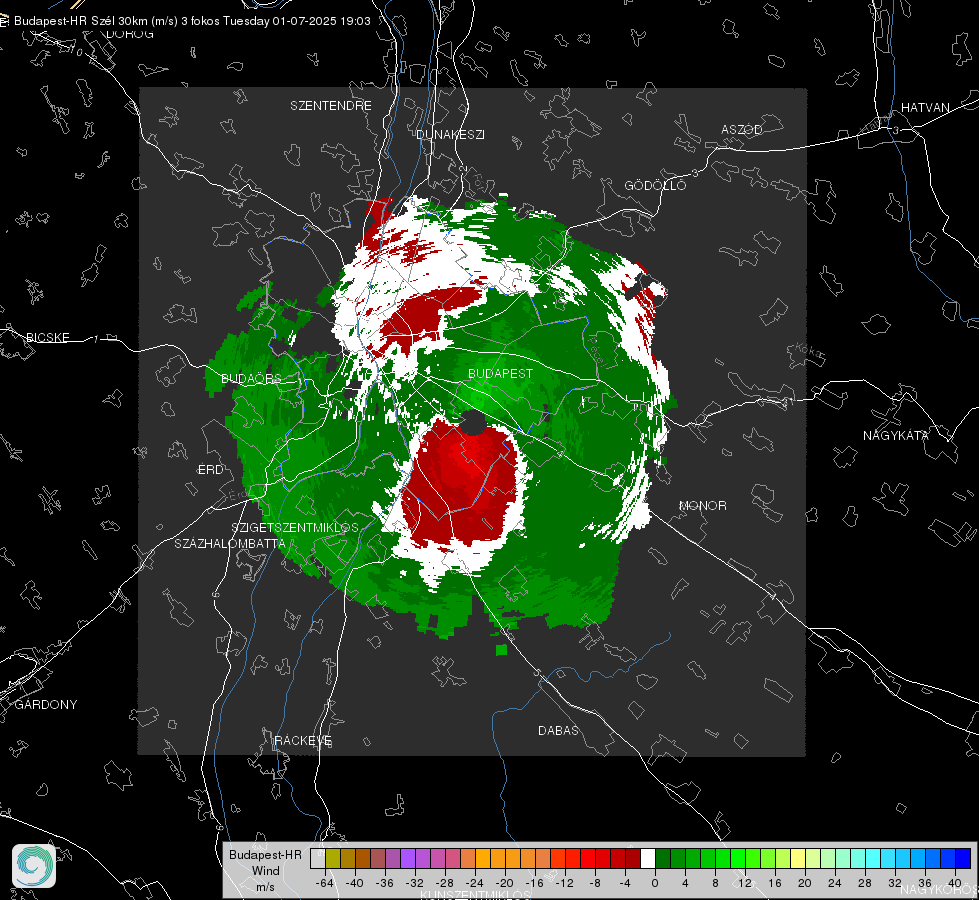The width and height of the screenshot is (979, 900).
Task: Click the ASZÓD town label
Action: (742, 129)
